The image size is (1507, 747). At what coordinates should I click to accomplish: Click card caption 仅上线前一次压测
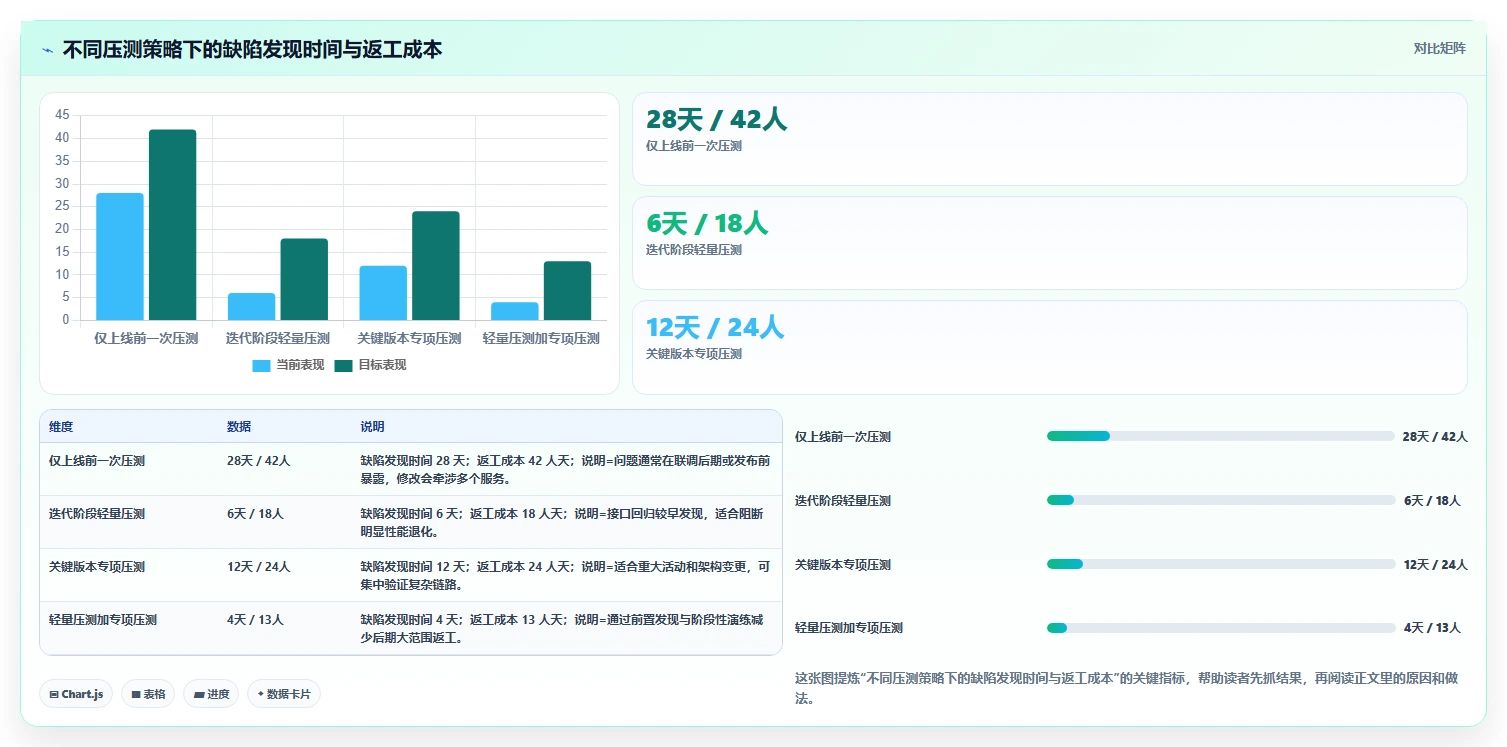[694, 146]
